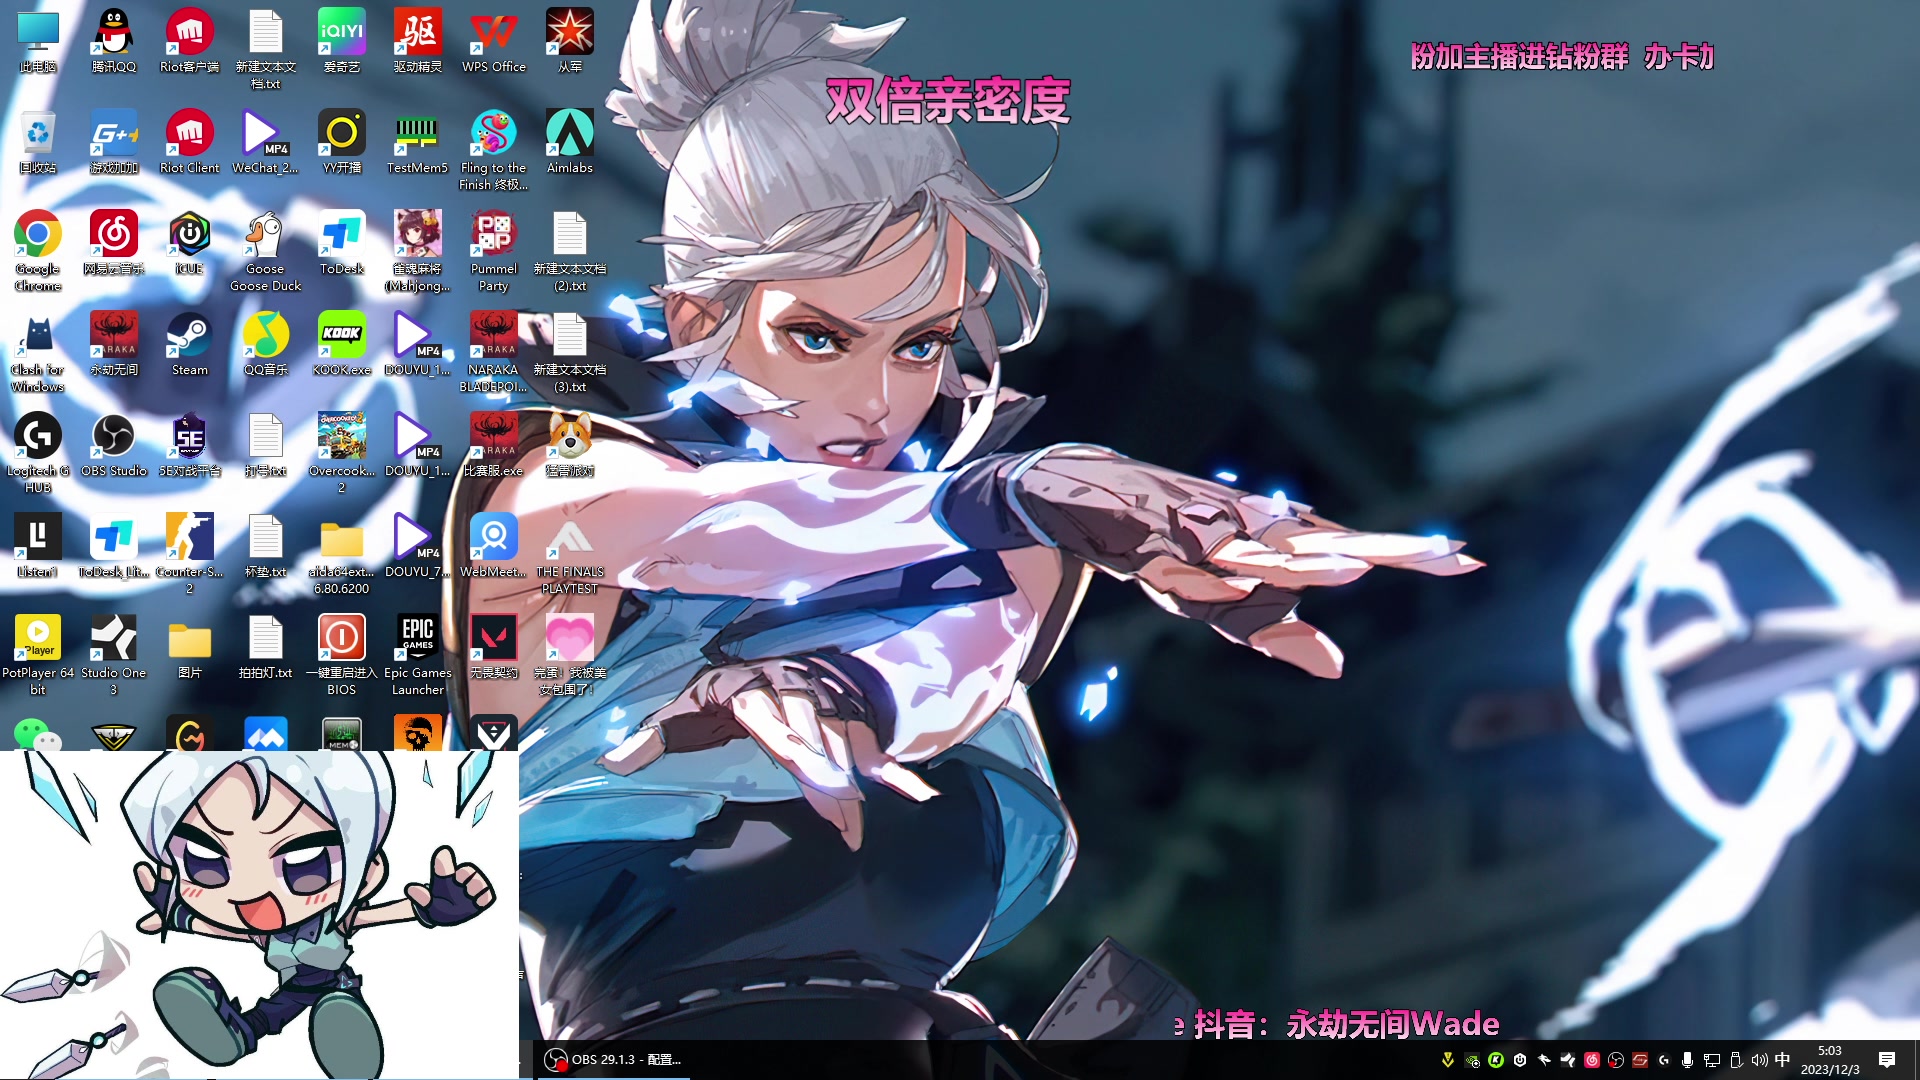Open the 猛兽派对 corgi game icon
Viewport: 1920px width, 1080px height.
point(570,445)
